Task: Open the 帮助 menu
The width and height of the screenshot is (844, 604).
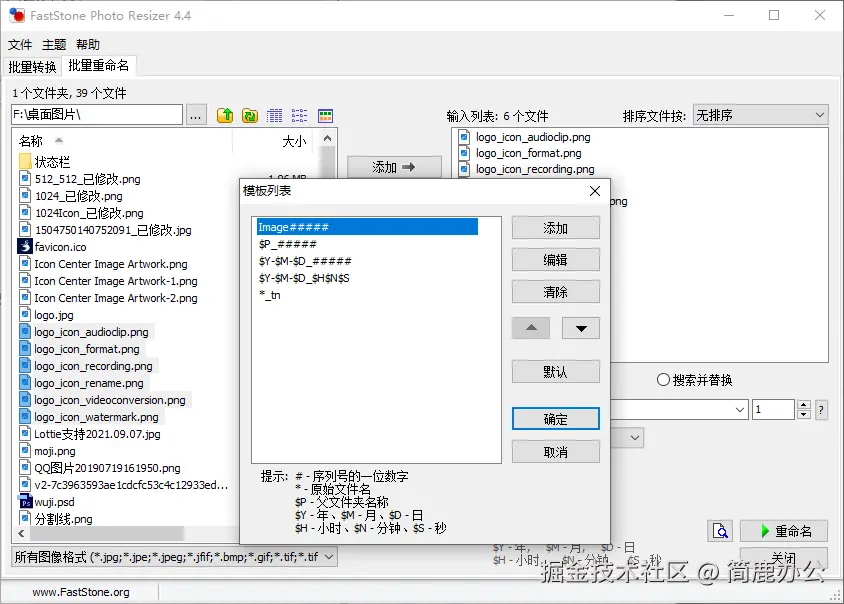Action: click(x=88, y=45)
